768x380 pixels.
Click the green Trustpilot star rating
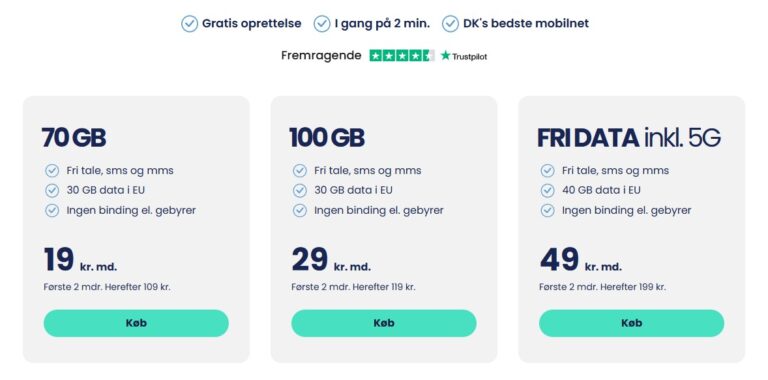pyautogui.click(x=402, y=56)
